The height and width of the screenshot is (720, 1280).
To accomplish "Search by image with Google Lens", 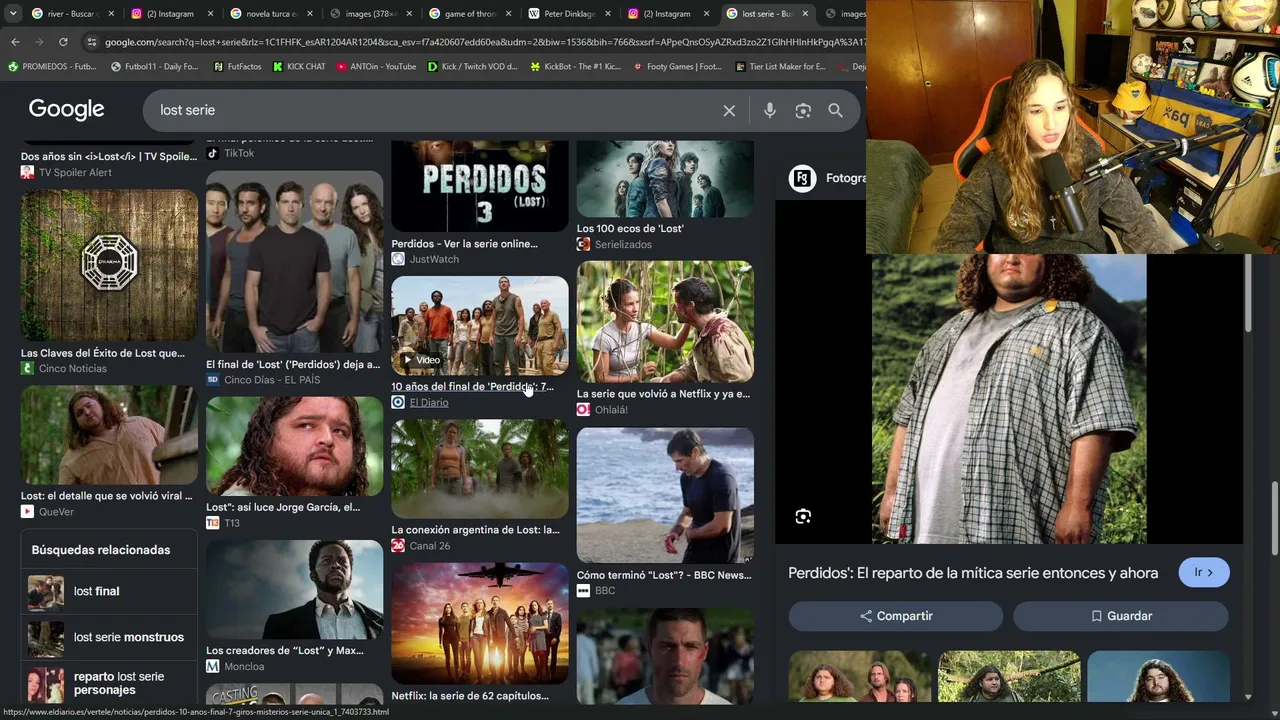I will click(803, 111).
